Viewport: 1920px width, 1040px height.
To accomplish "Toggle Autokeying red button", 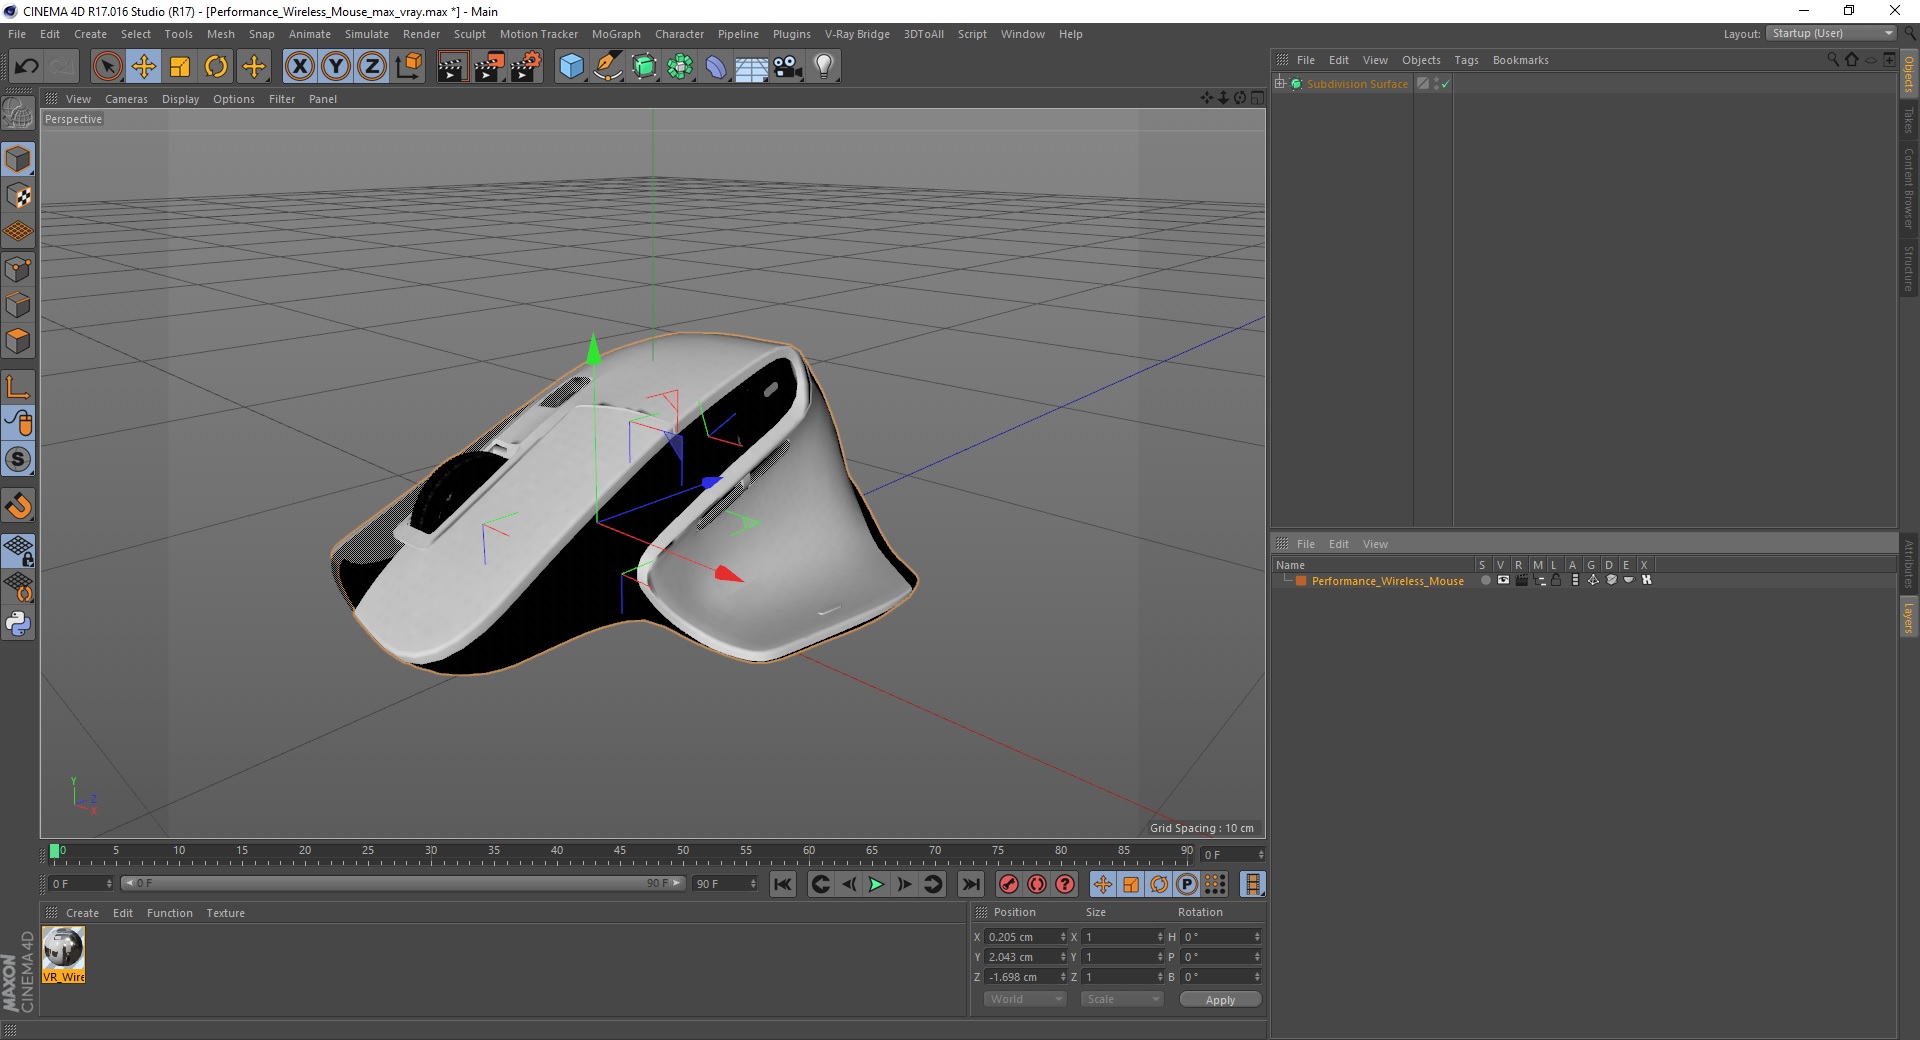I will (1037, 884).
